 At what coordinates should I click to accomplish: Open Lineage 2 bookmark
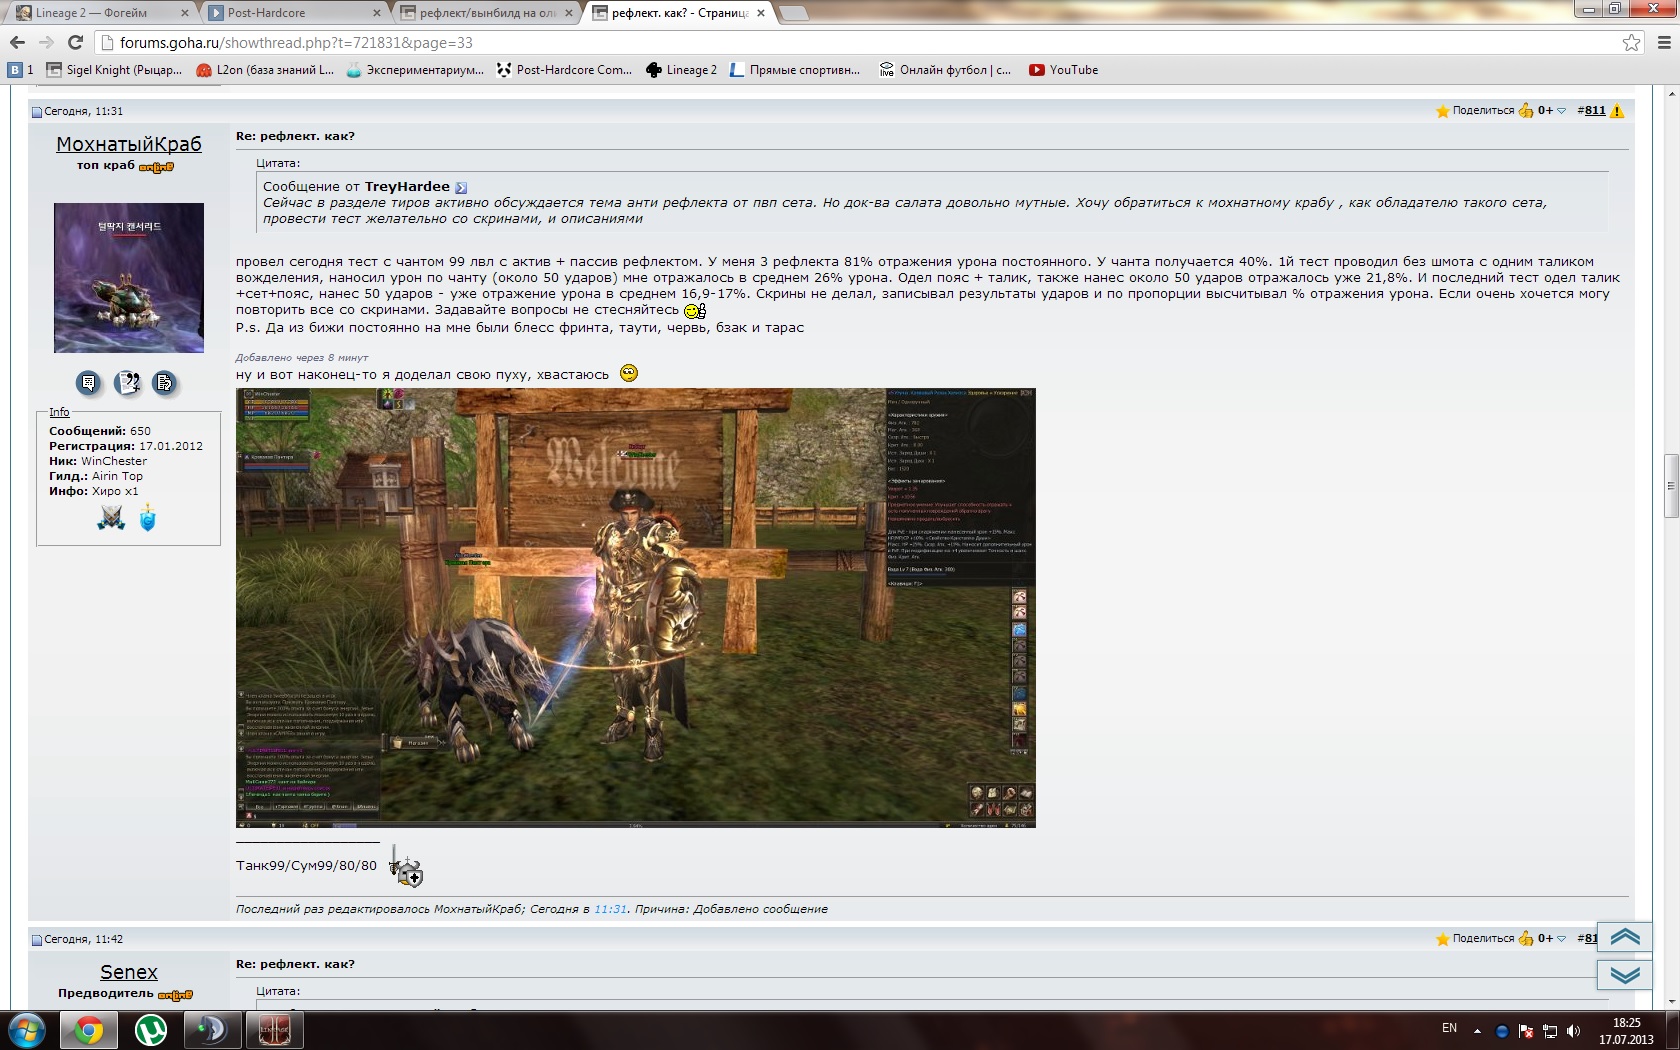tap(682, 70)
